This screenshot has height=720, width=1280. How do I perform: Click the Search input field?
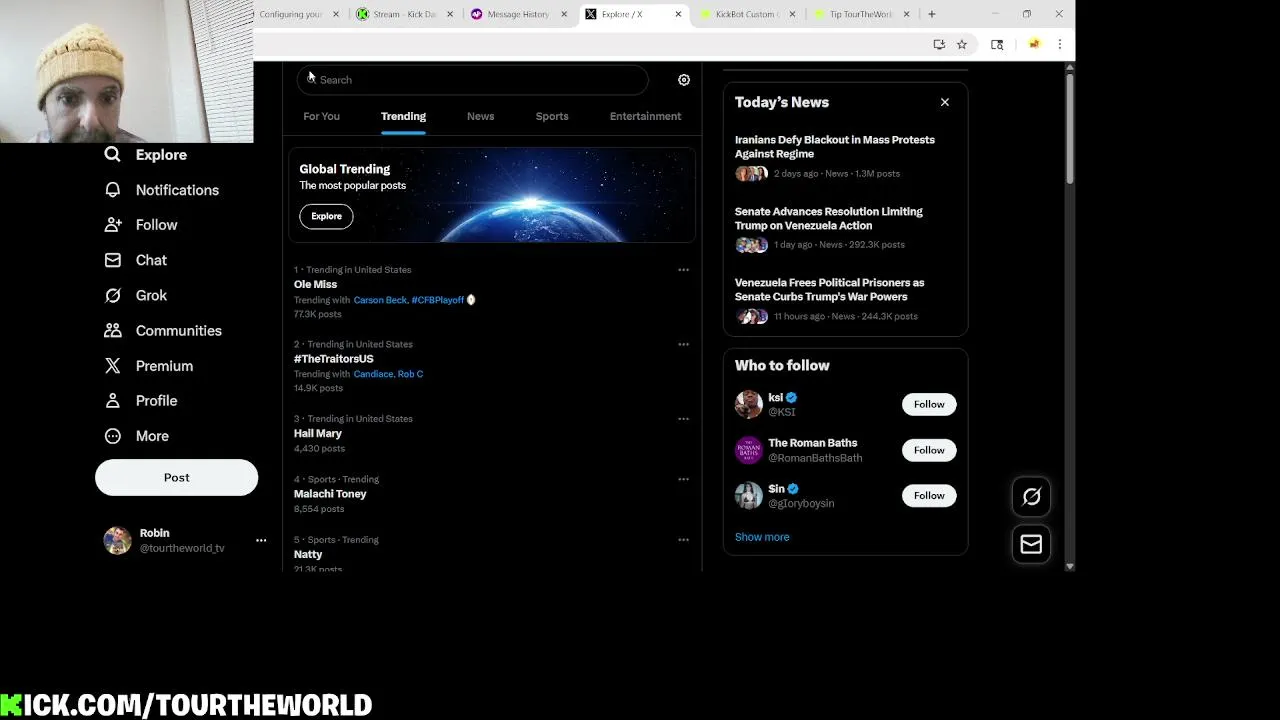click(x=472, y=80)
